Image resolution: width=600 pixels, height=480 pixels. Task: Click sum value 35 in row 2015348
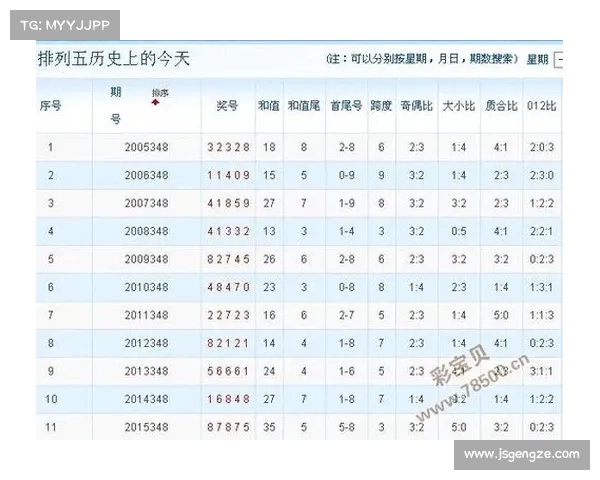click(269, 427)
